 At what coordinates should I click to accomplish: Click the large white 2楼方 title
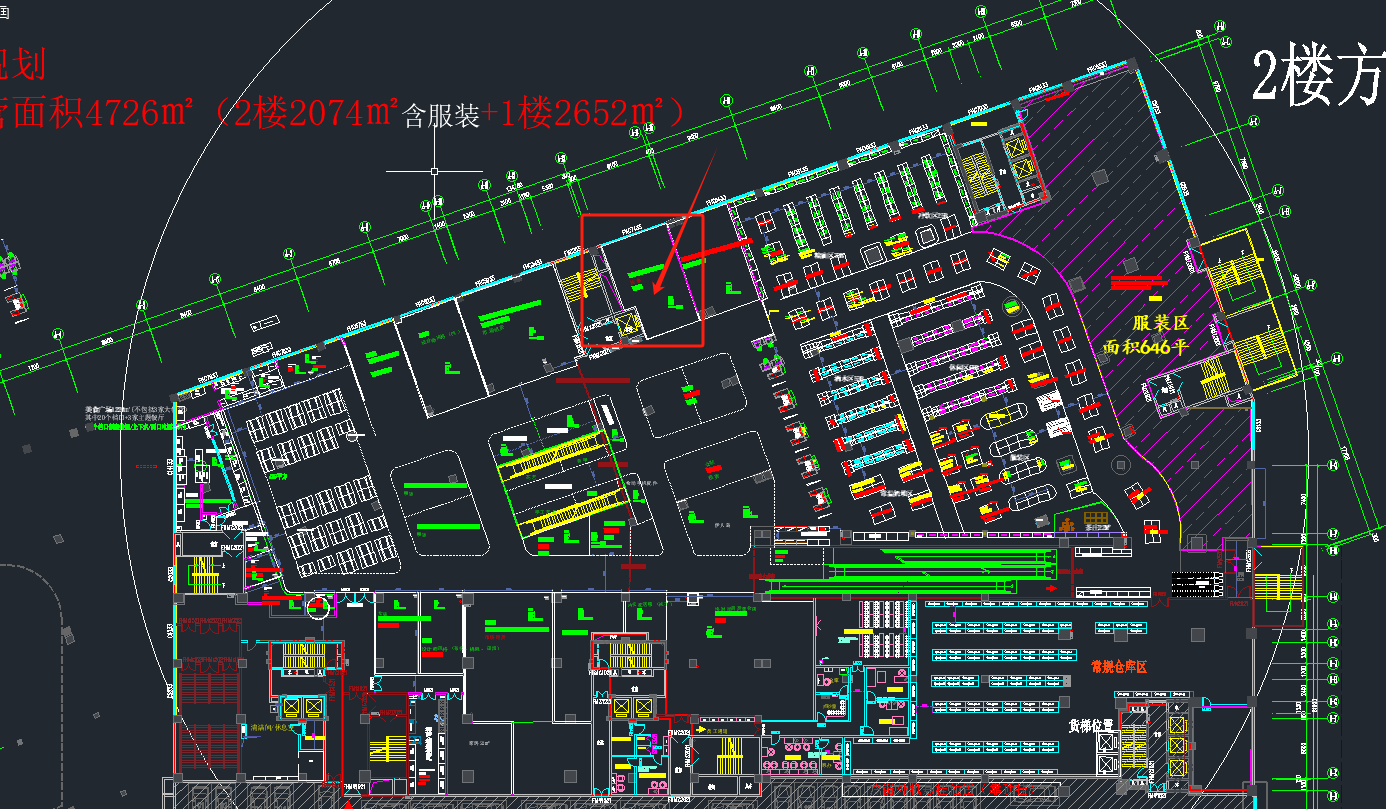1318,78
